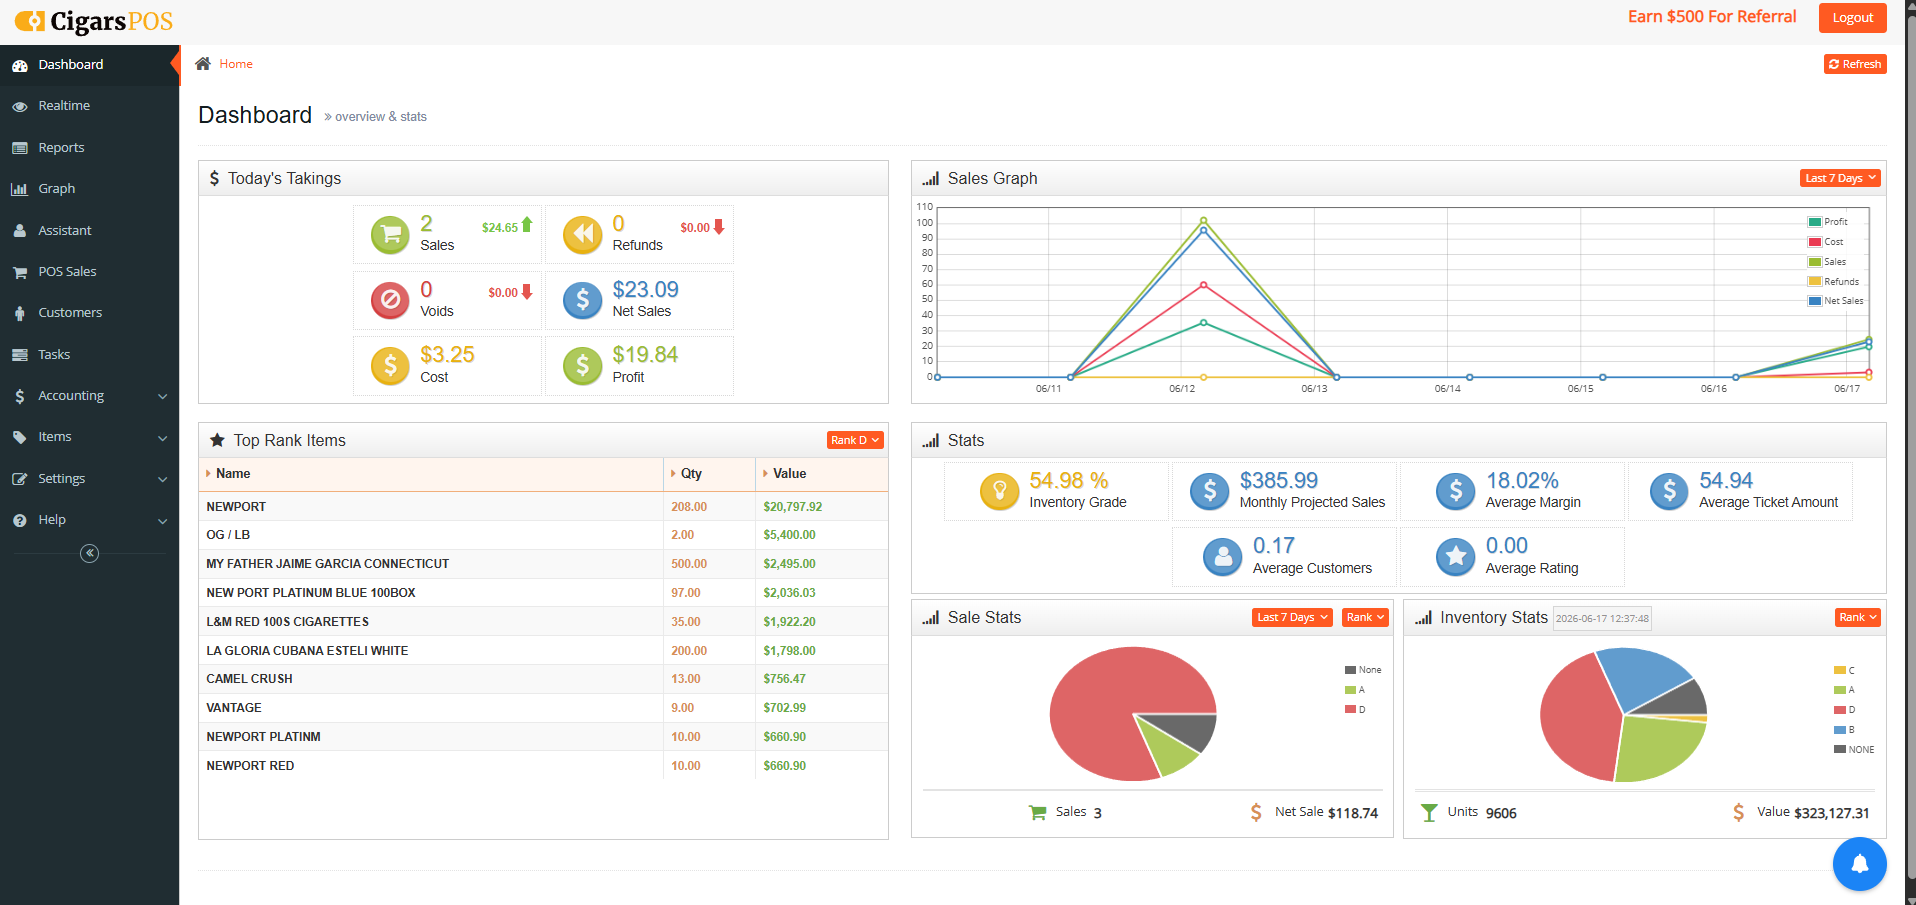Click the CigarsPOS logo
Viewport: 1916px width, 905px height.
click(94, 21)
